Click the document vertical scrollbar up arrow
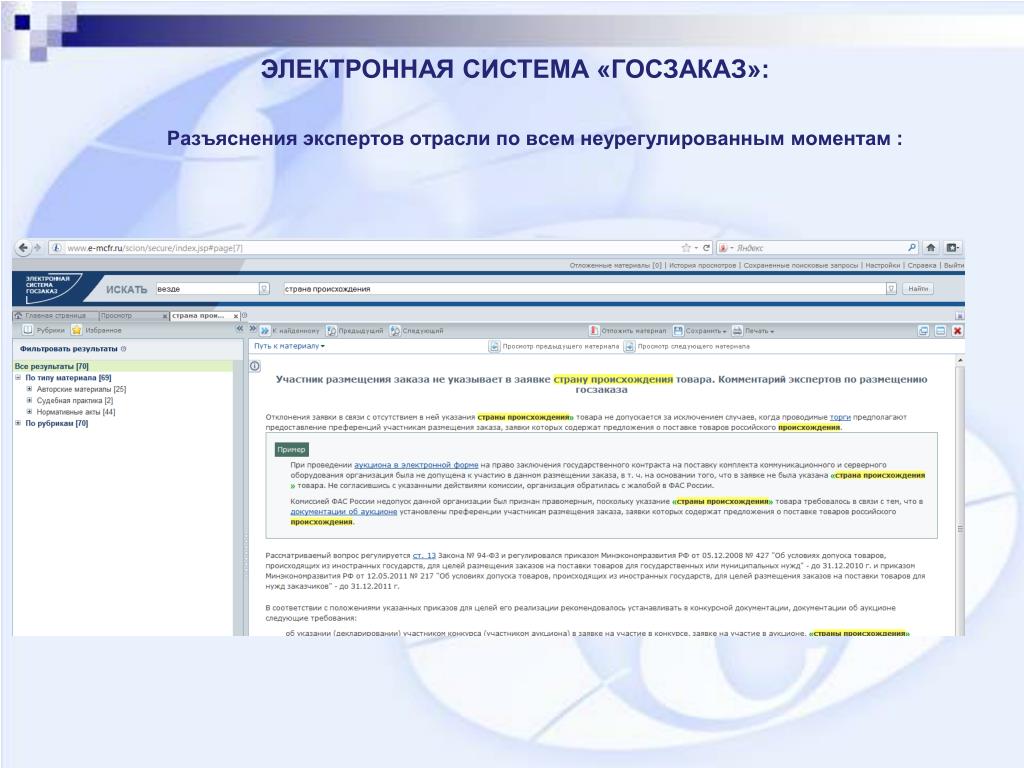Viewport: 1024px width, 768px height. tap(959, 360)
